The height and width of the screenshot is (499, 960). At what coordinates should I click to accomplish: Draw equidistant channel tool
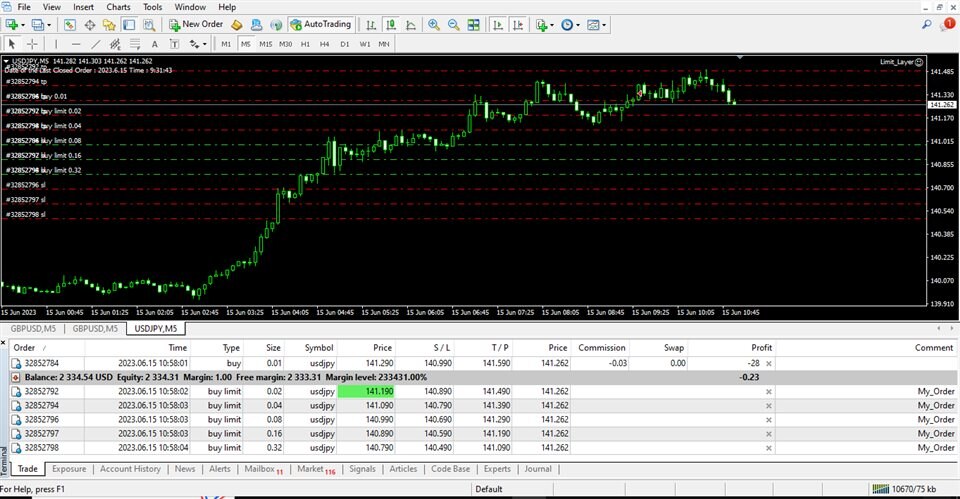[x=115, y=44]
